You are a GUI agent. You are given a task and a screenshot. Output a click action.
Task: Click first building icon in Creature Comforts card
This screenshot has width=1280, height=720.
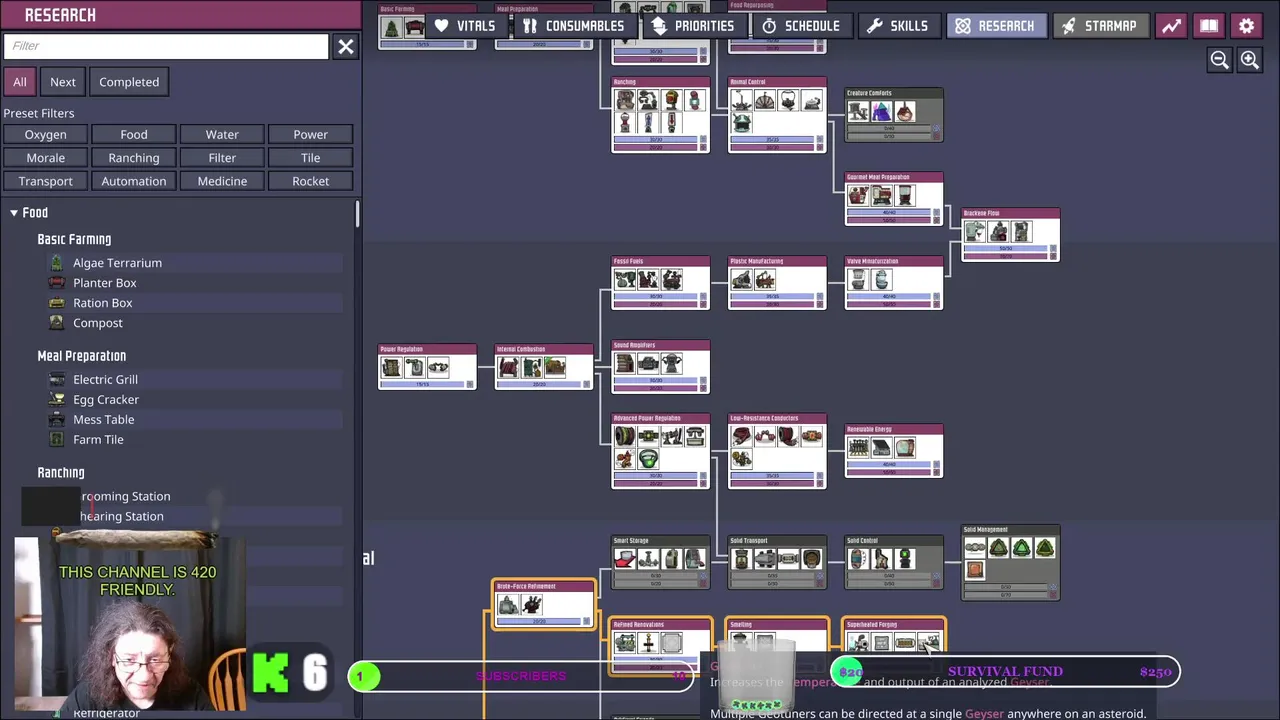click(x=858, y=111)
